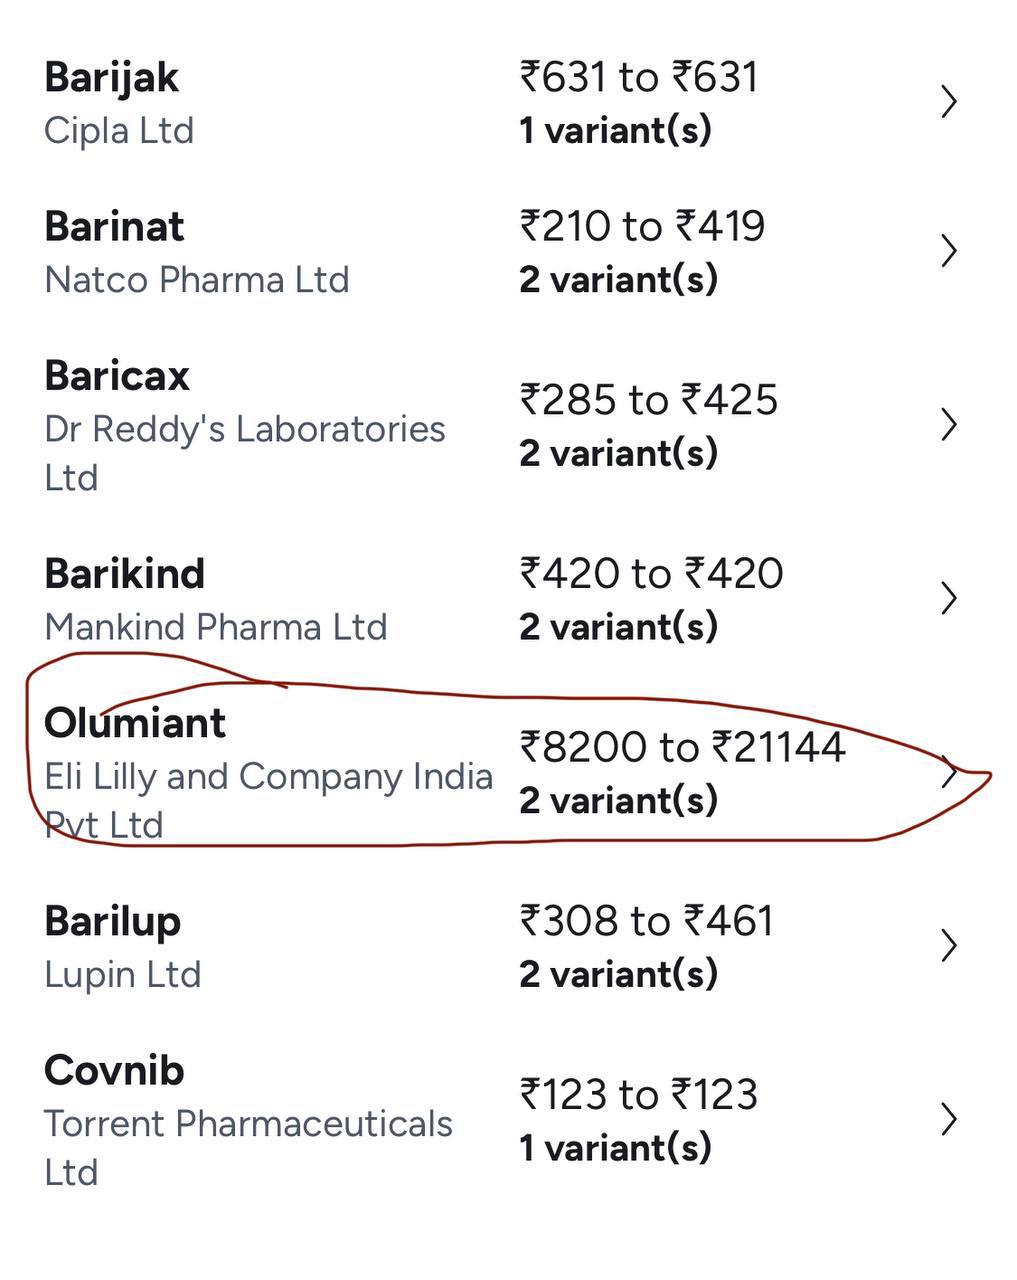
Task: Select Eli Lilly and Company India text
Action: pyautogui.click(x=268, y=777)
